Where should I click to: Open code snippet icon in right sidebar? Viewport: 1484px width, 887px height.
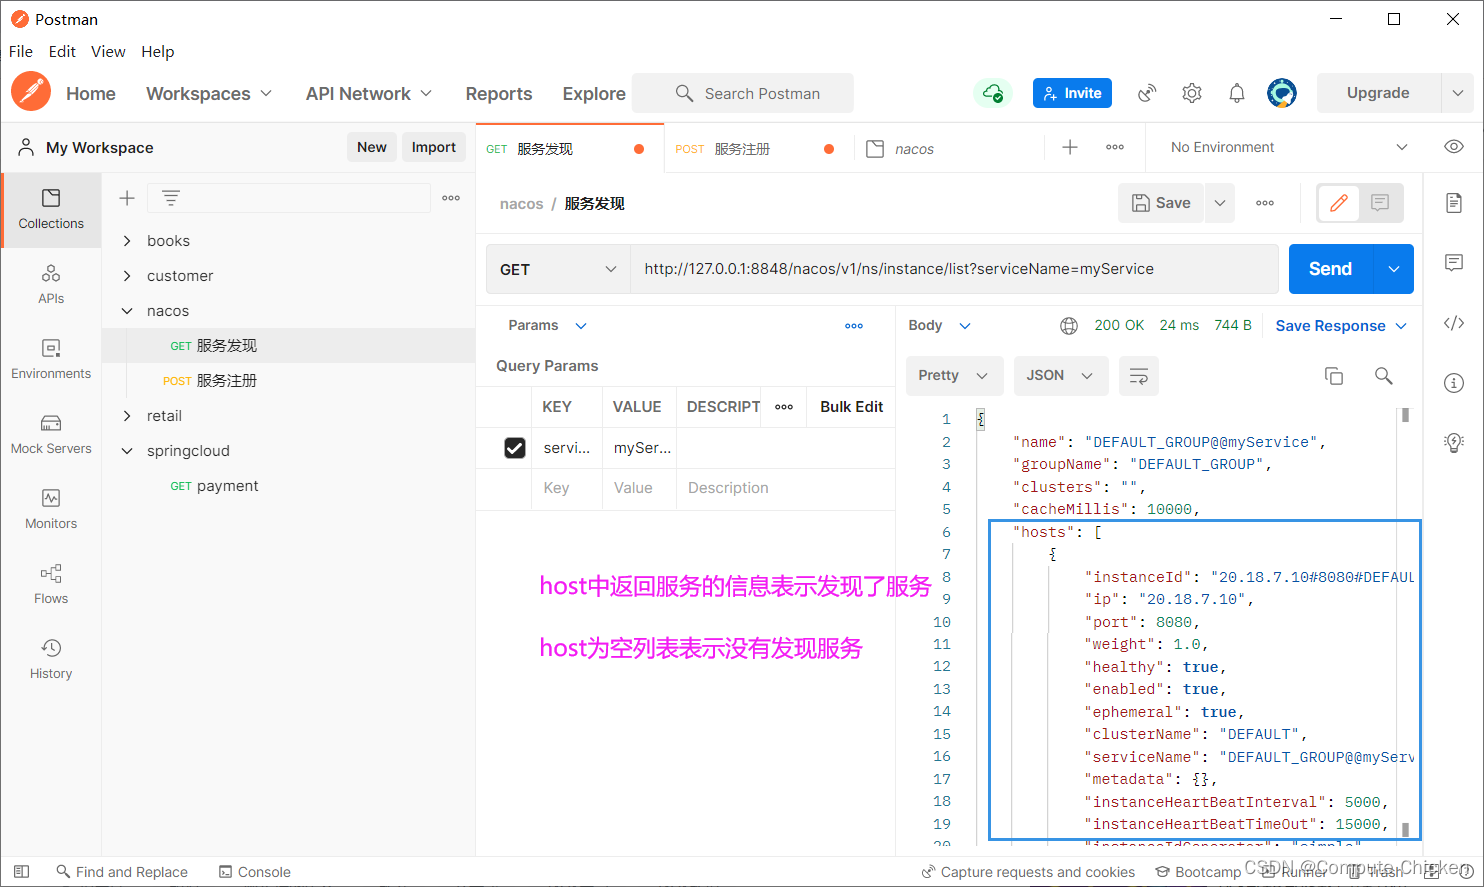click(1454, 323)
